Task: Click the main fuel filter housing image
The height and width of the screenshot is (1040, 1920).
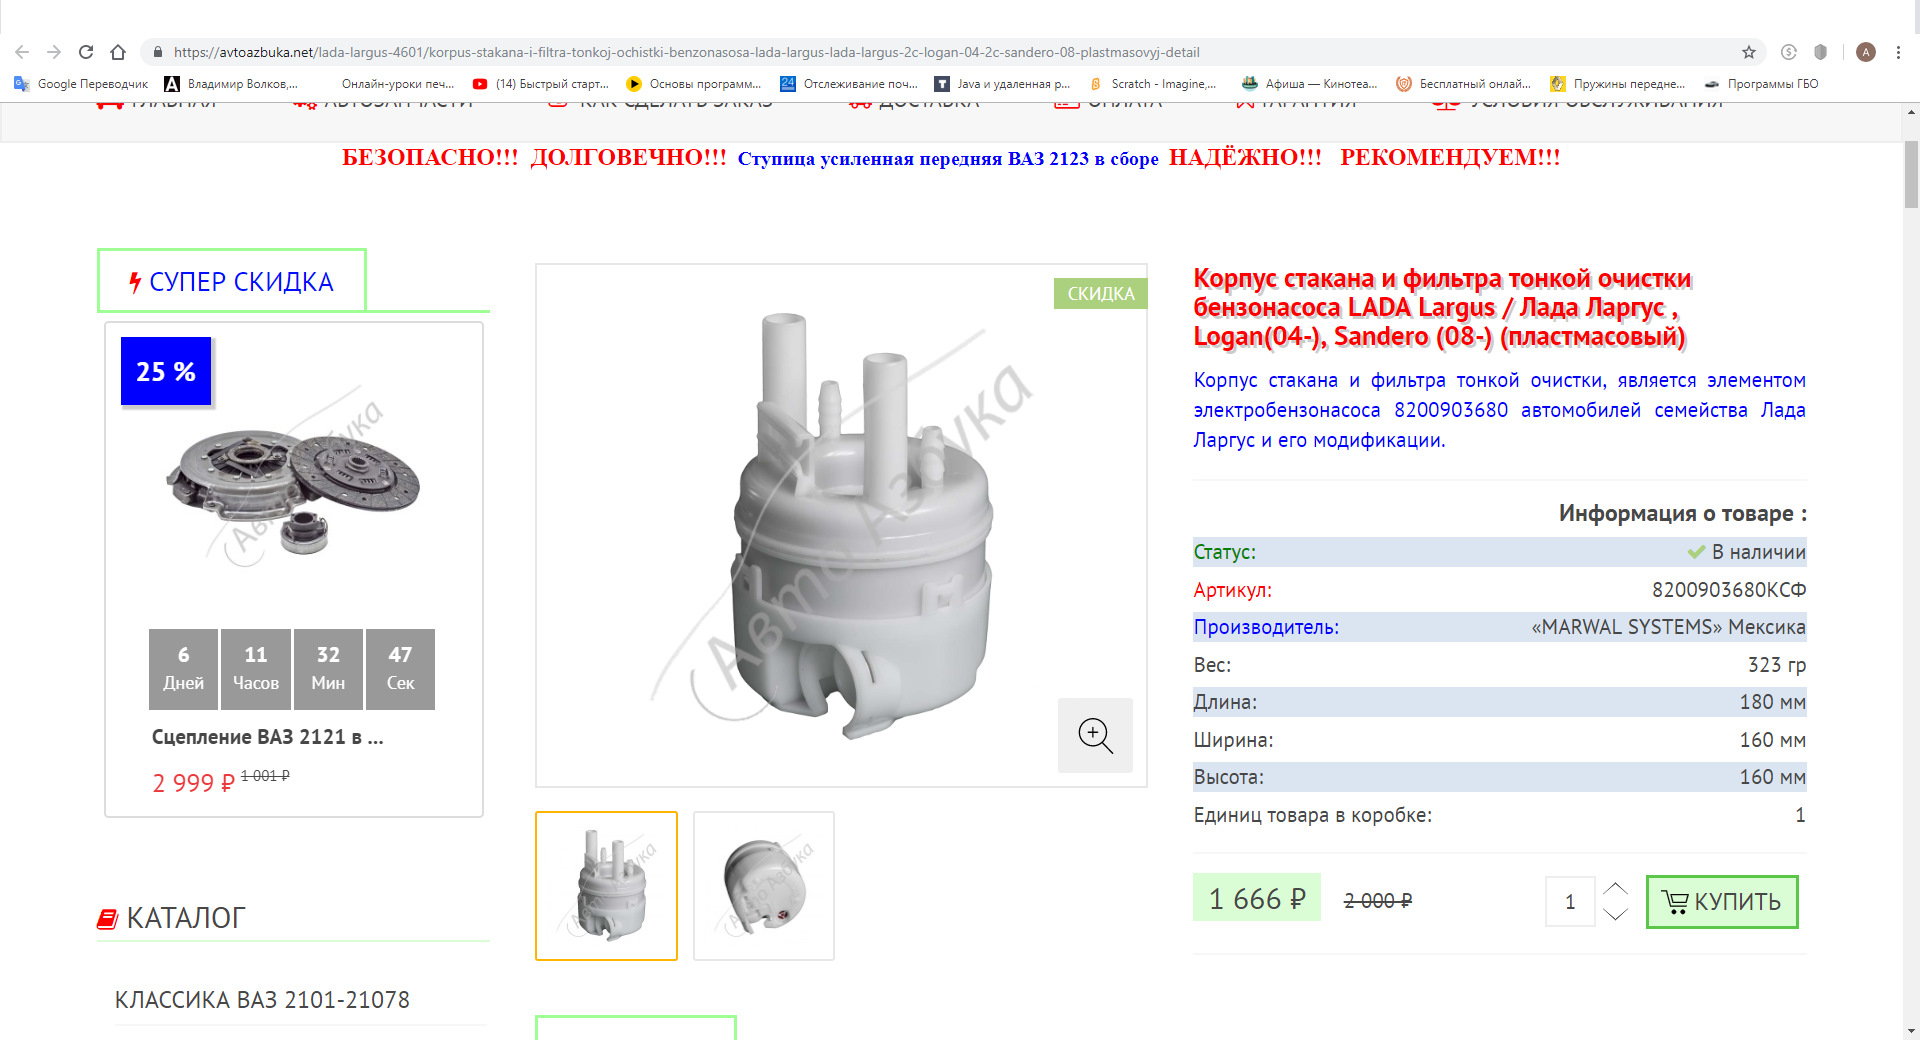Action: 841,526
